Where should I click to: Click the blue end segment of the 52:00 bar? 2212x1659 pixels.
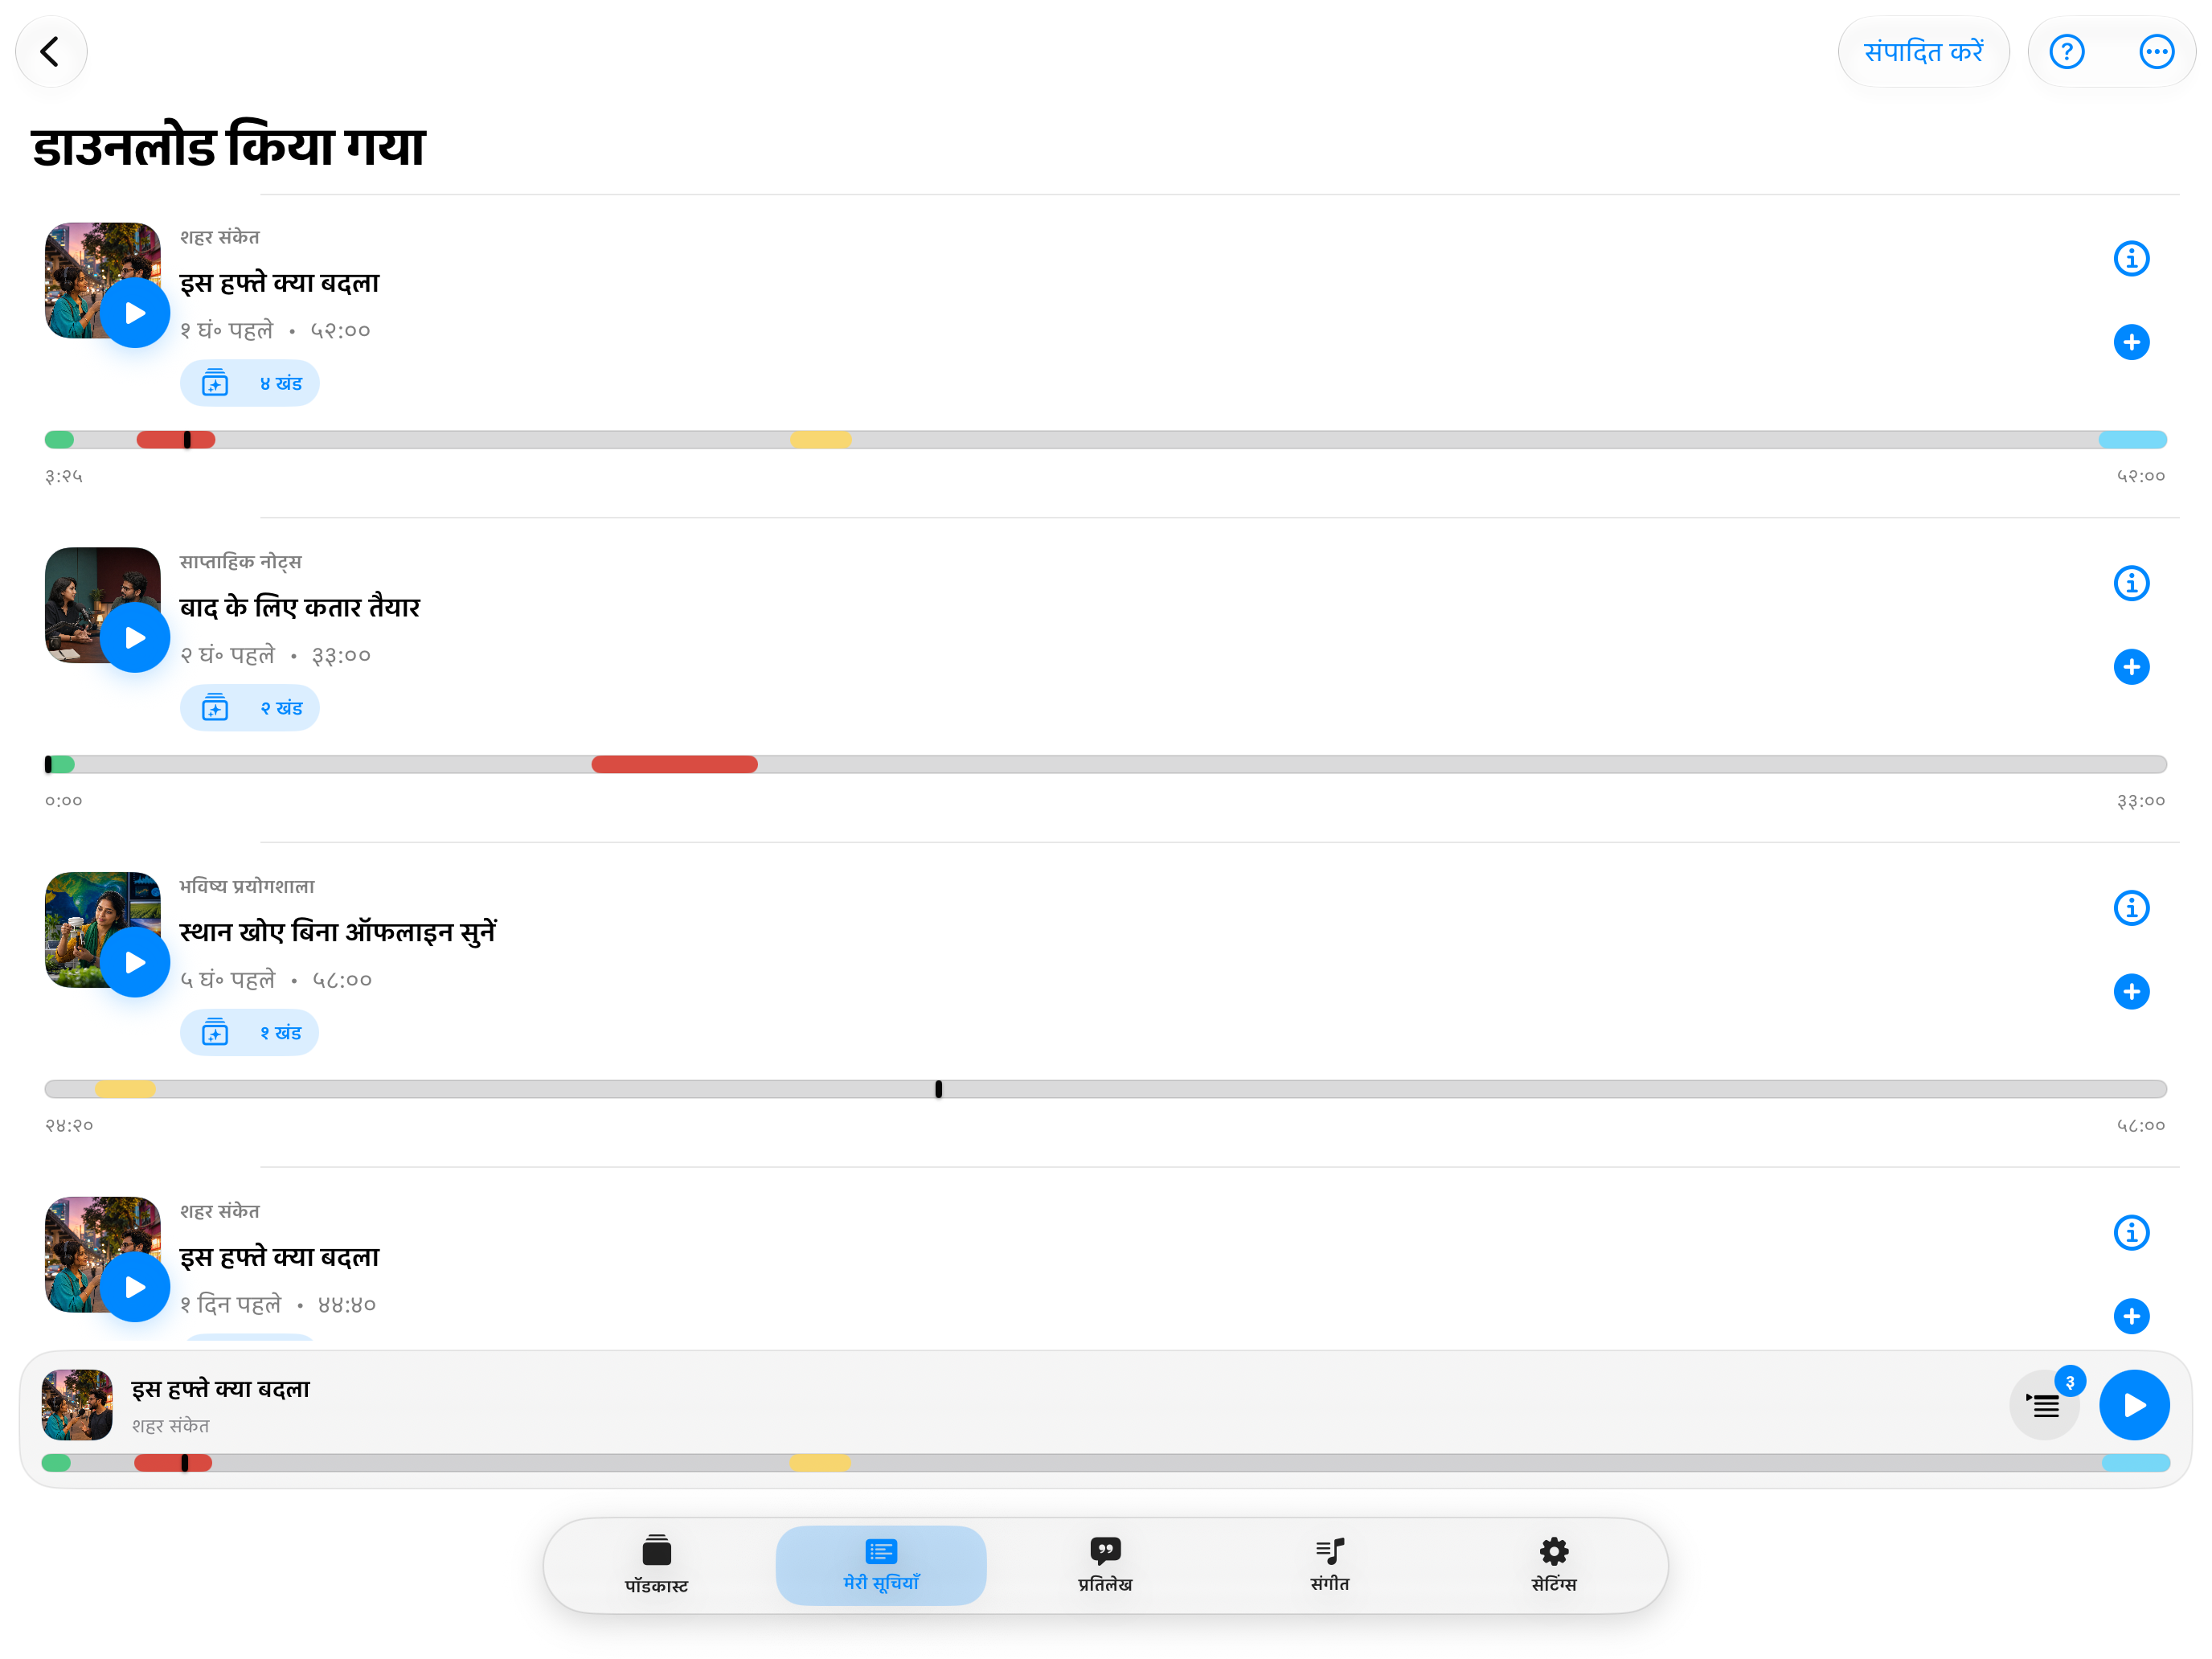2132,440
